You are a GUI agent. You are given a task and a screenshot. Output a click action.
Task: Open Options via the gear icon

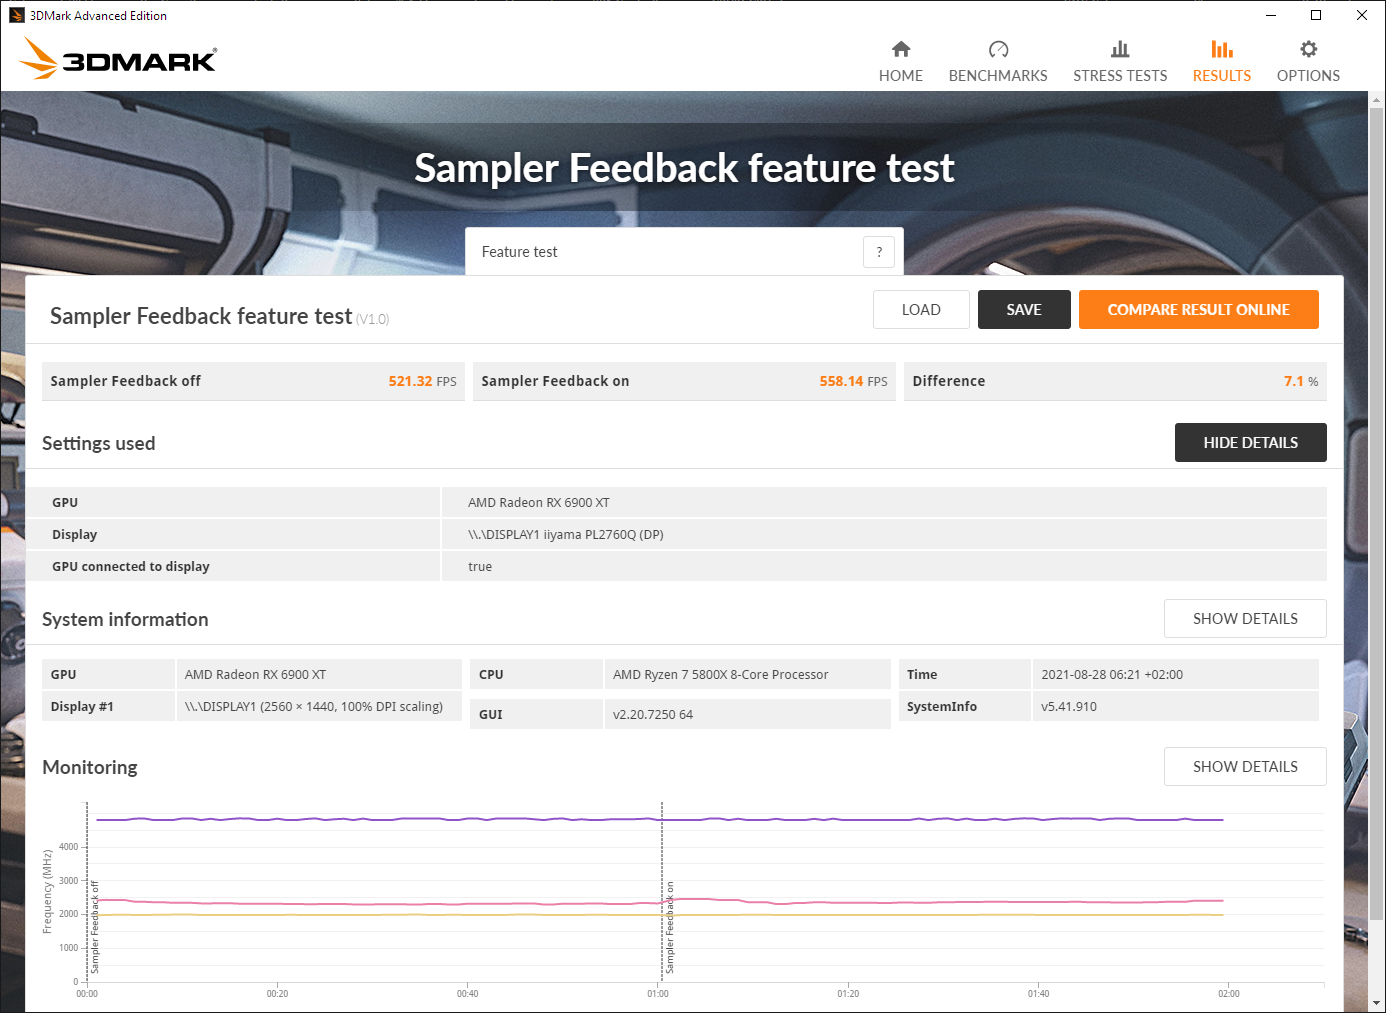[x=1308, y=49]
